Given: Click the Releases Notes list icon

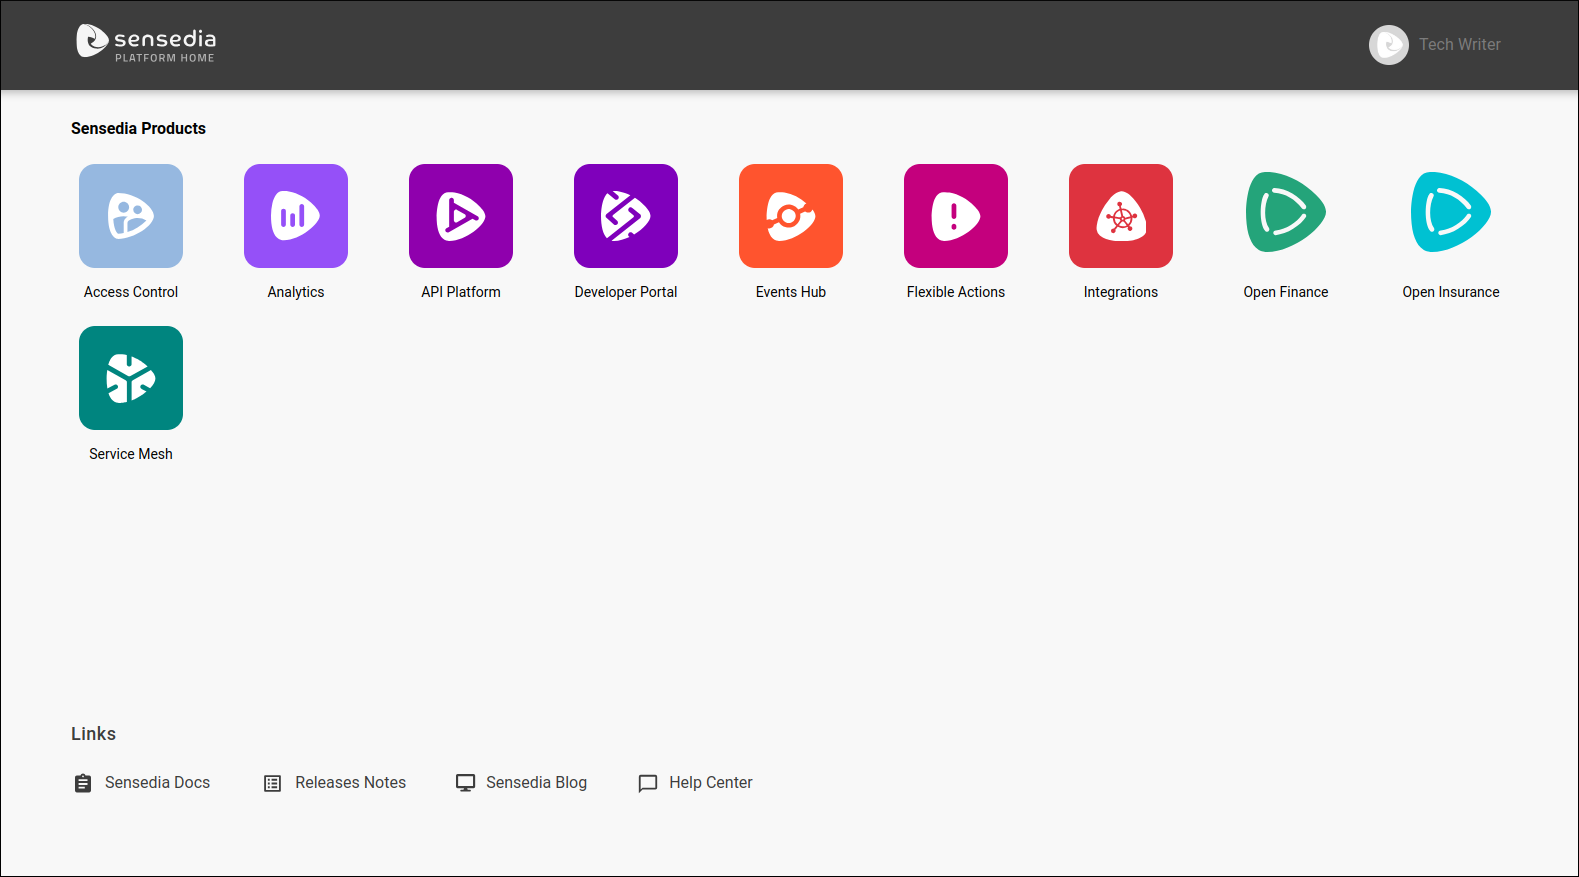Looking at the screenshot, I should pos(273,783).
